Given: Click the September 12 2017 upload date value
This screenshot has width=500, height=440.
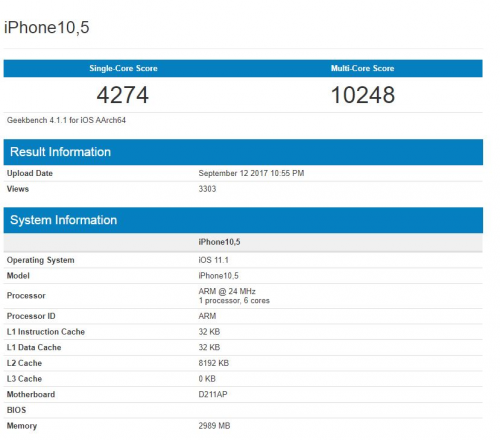Looking at the screenshot, I should (251, 173).
